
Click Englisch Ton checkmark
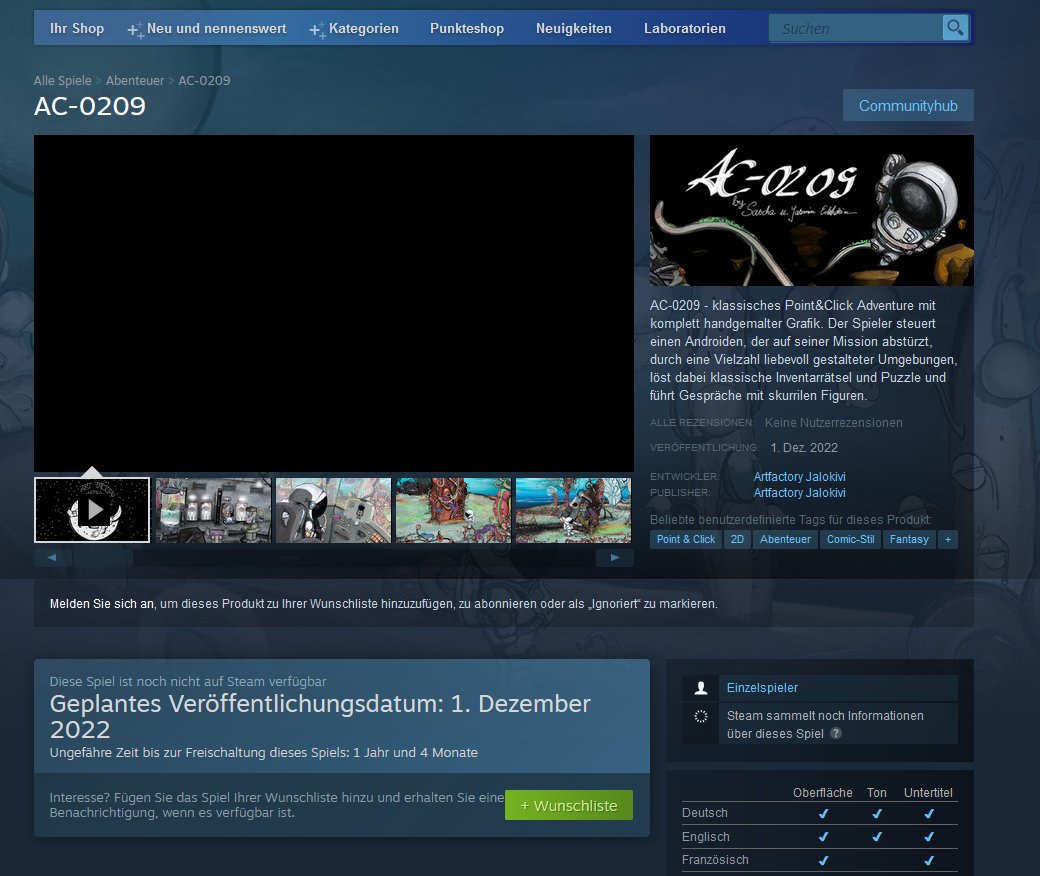pyautogui.click(x=877, y=837)
